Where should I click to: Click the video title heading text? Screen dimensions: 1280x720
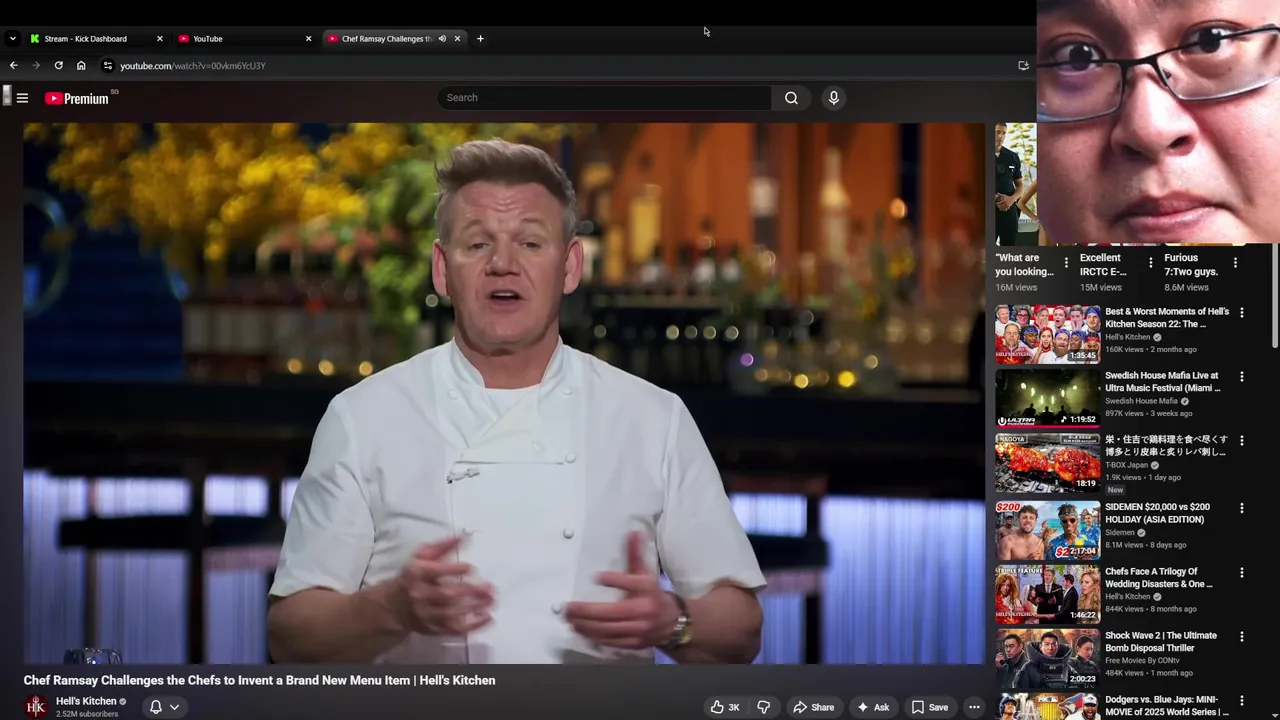coord(260,680)
